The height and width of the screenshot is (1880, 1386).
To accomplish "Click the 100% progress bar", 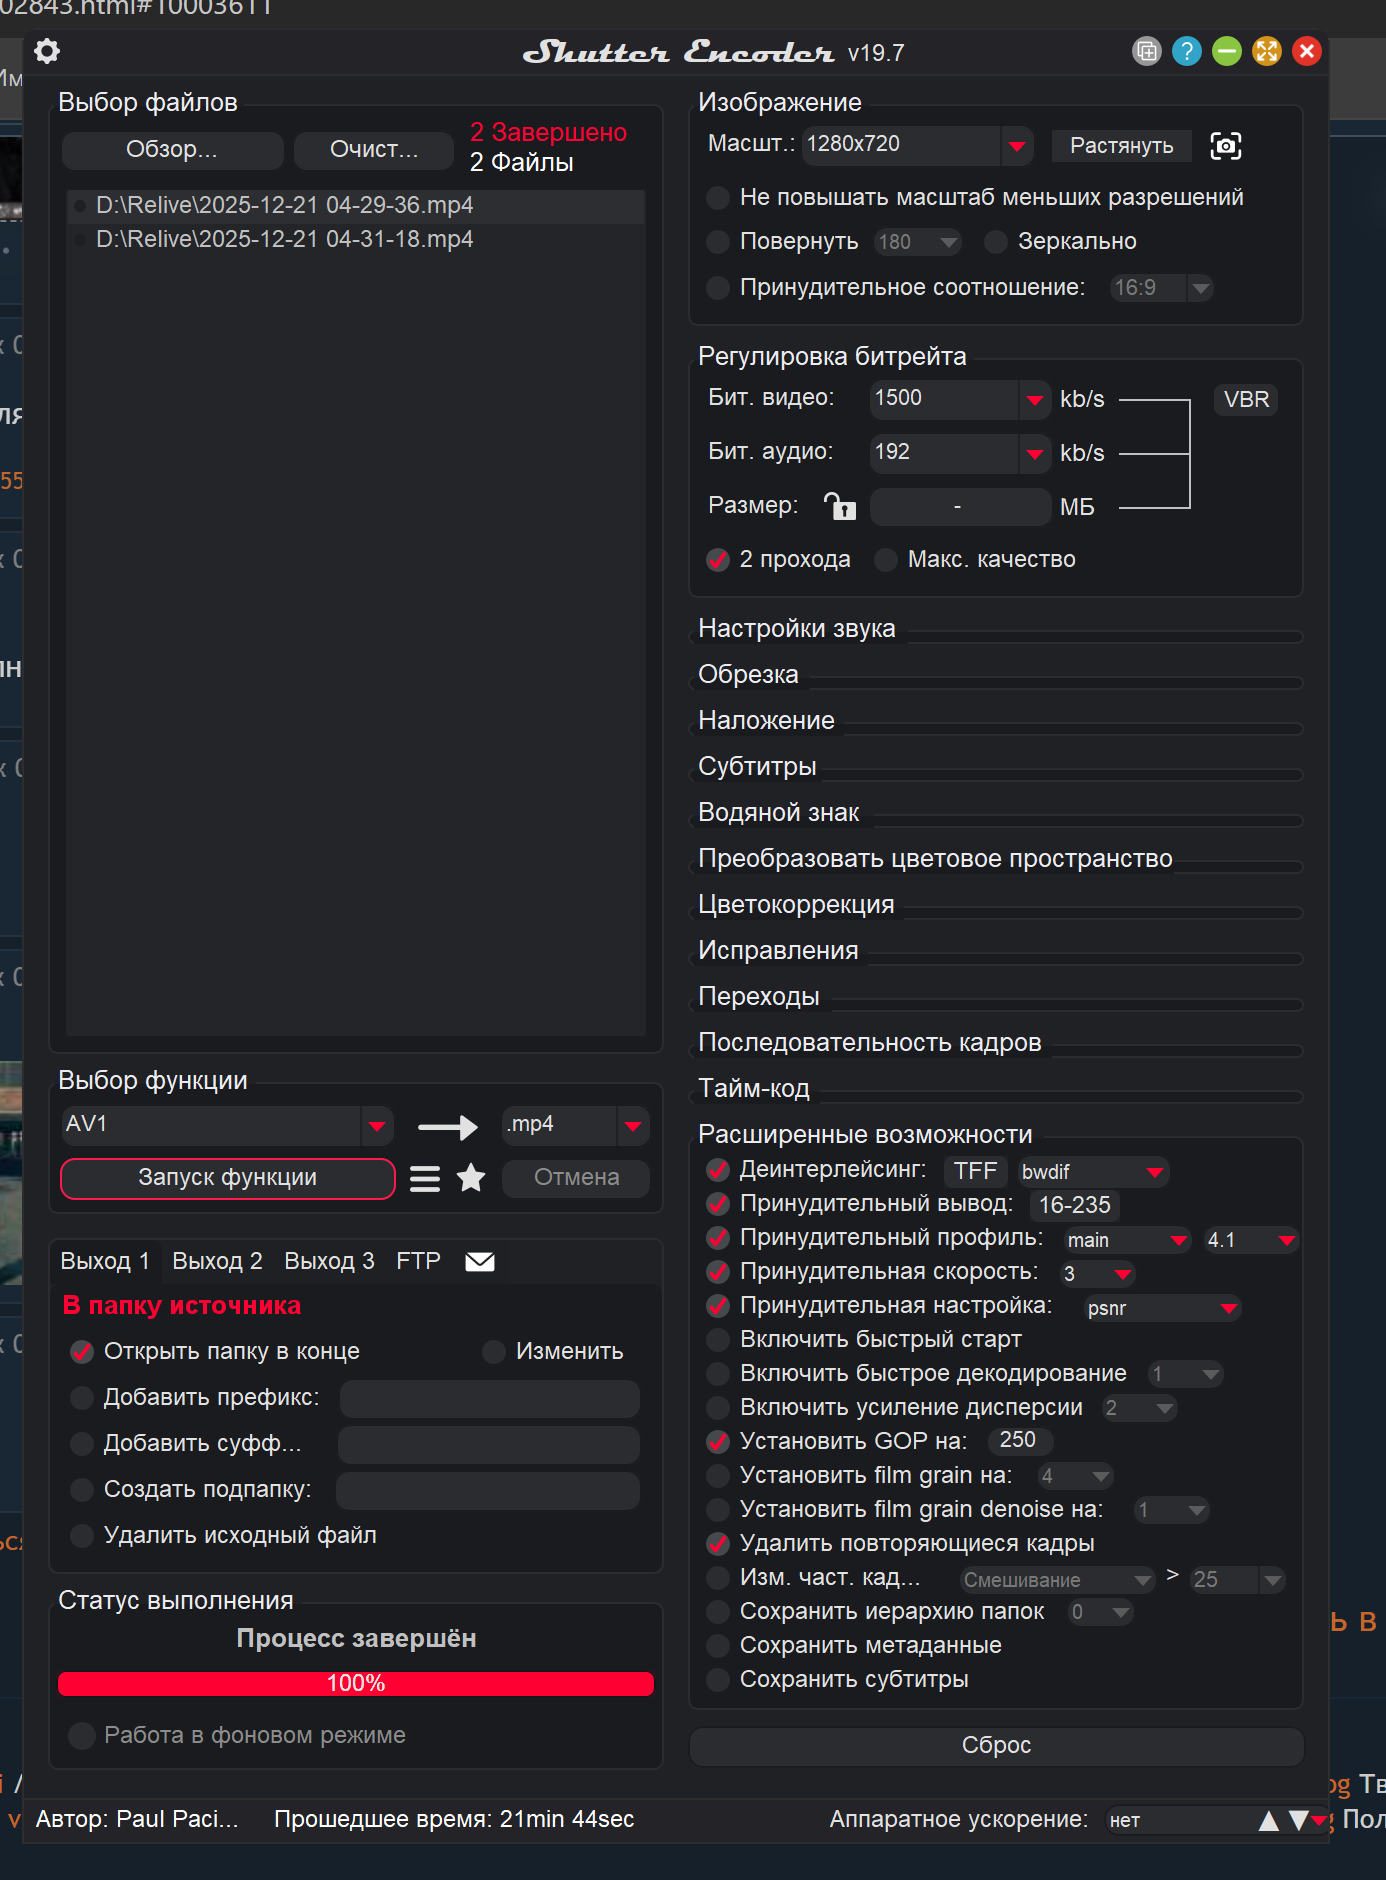I will click(x=356, y=1684).
